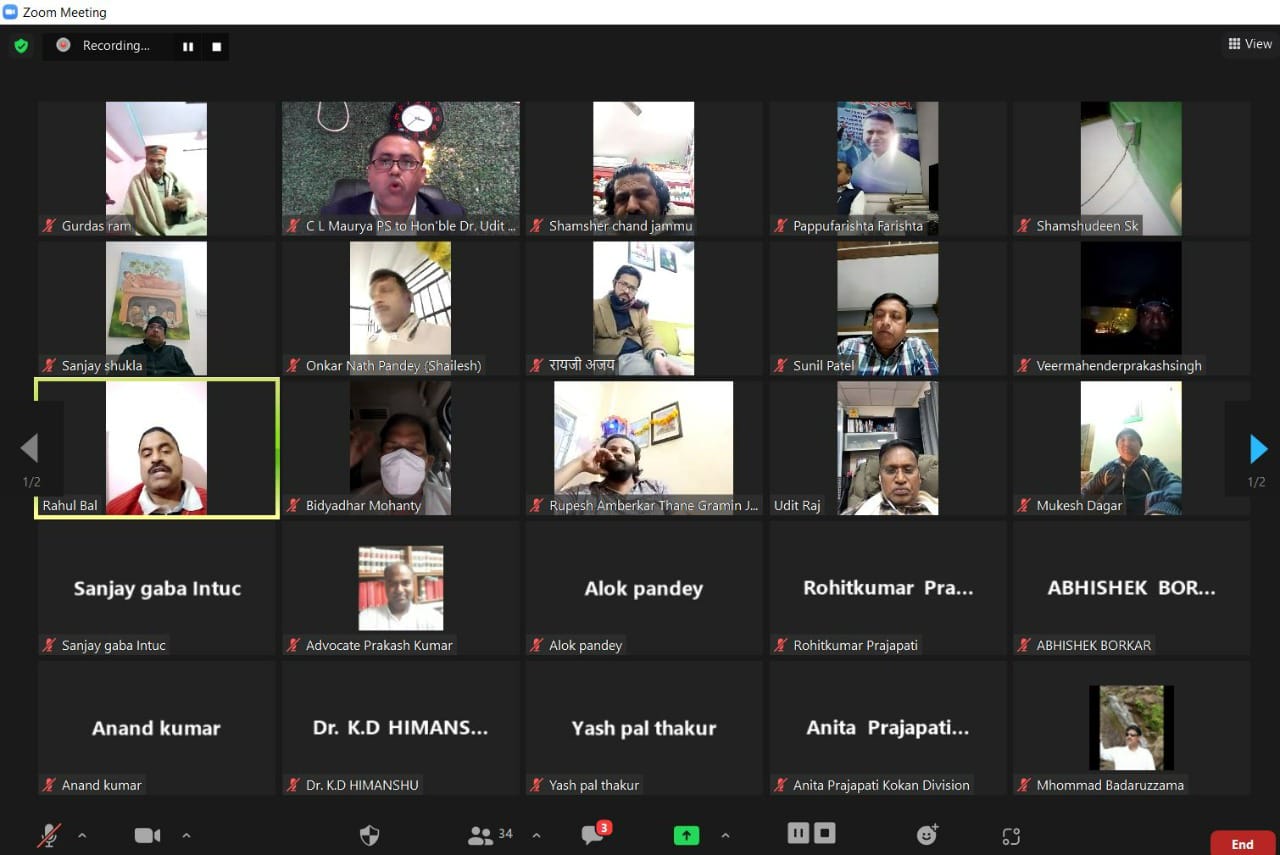Open the Security shield menu
Screen dimensions: 1280x855
tap(370, 835)
